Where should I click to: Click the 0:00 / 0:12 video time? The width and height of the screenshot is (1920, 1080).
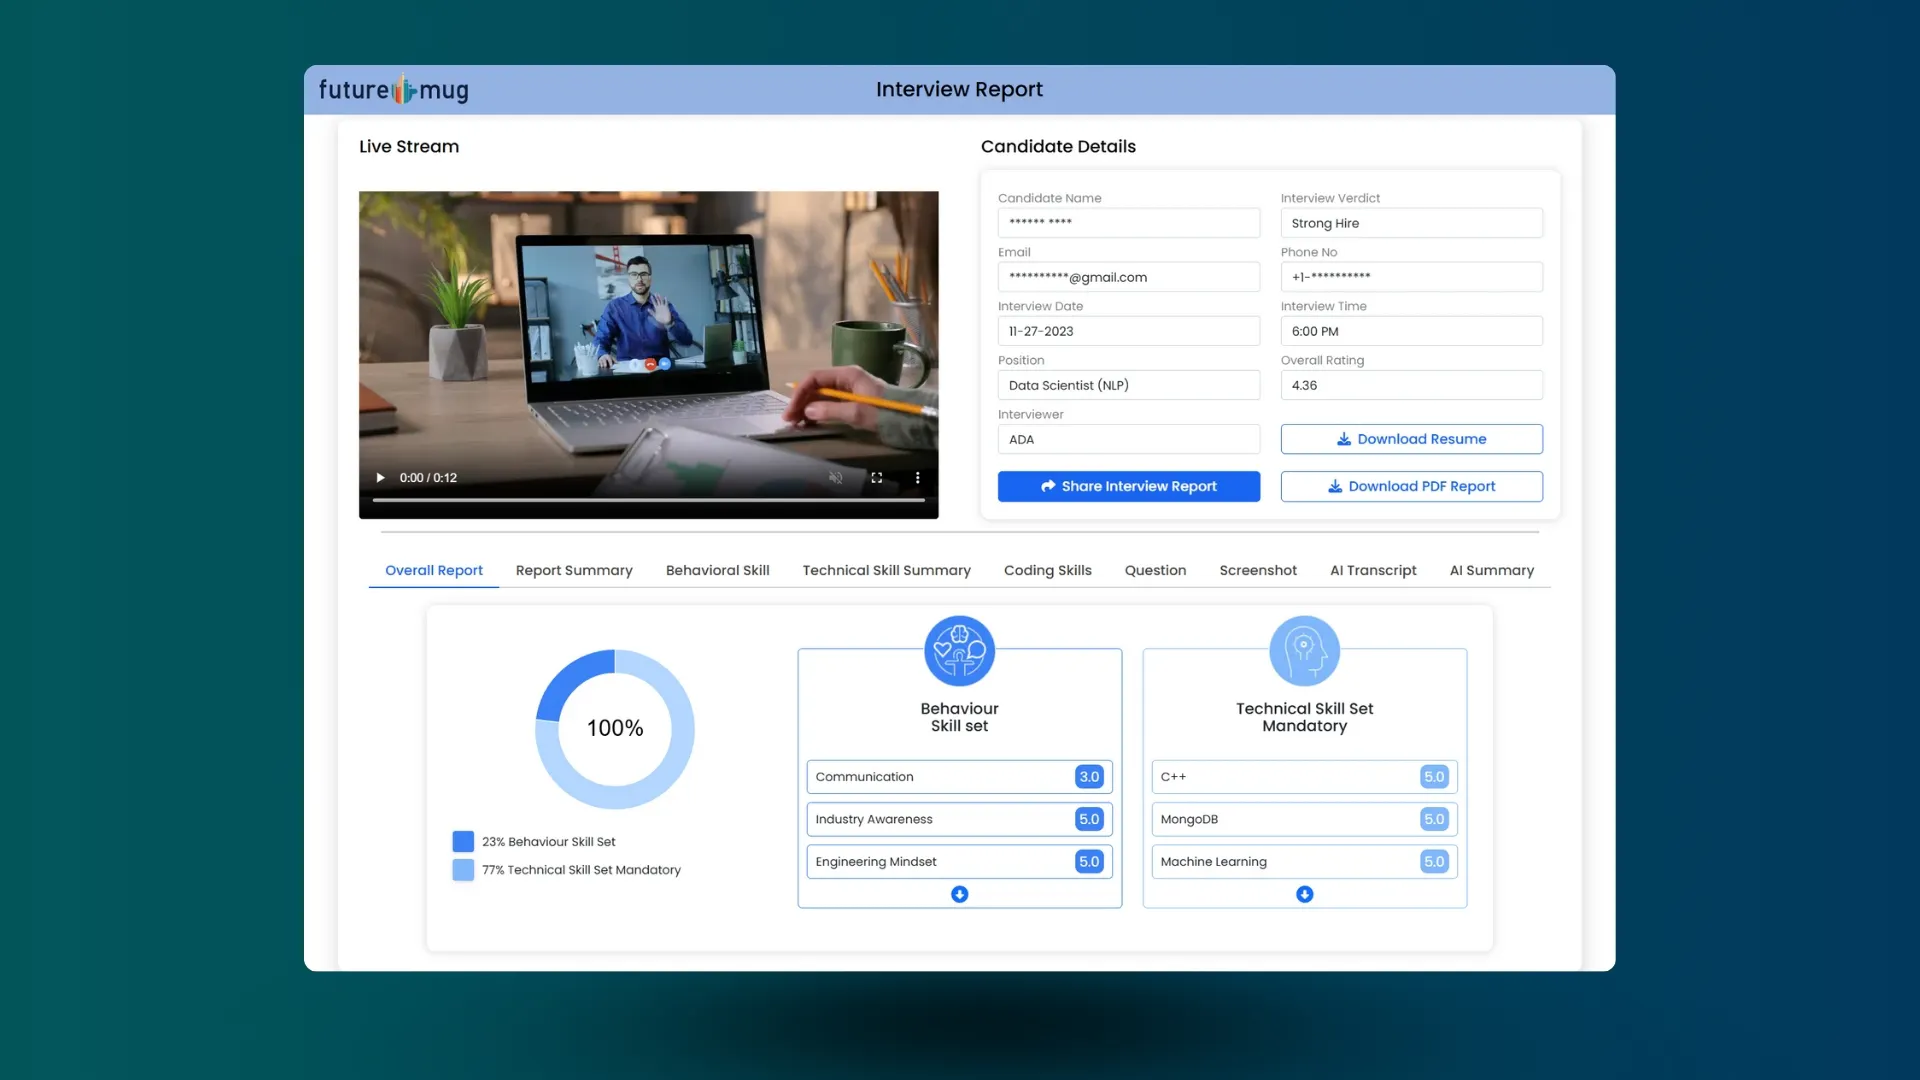[x=428, y=478]
